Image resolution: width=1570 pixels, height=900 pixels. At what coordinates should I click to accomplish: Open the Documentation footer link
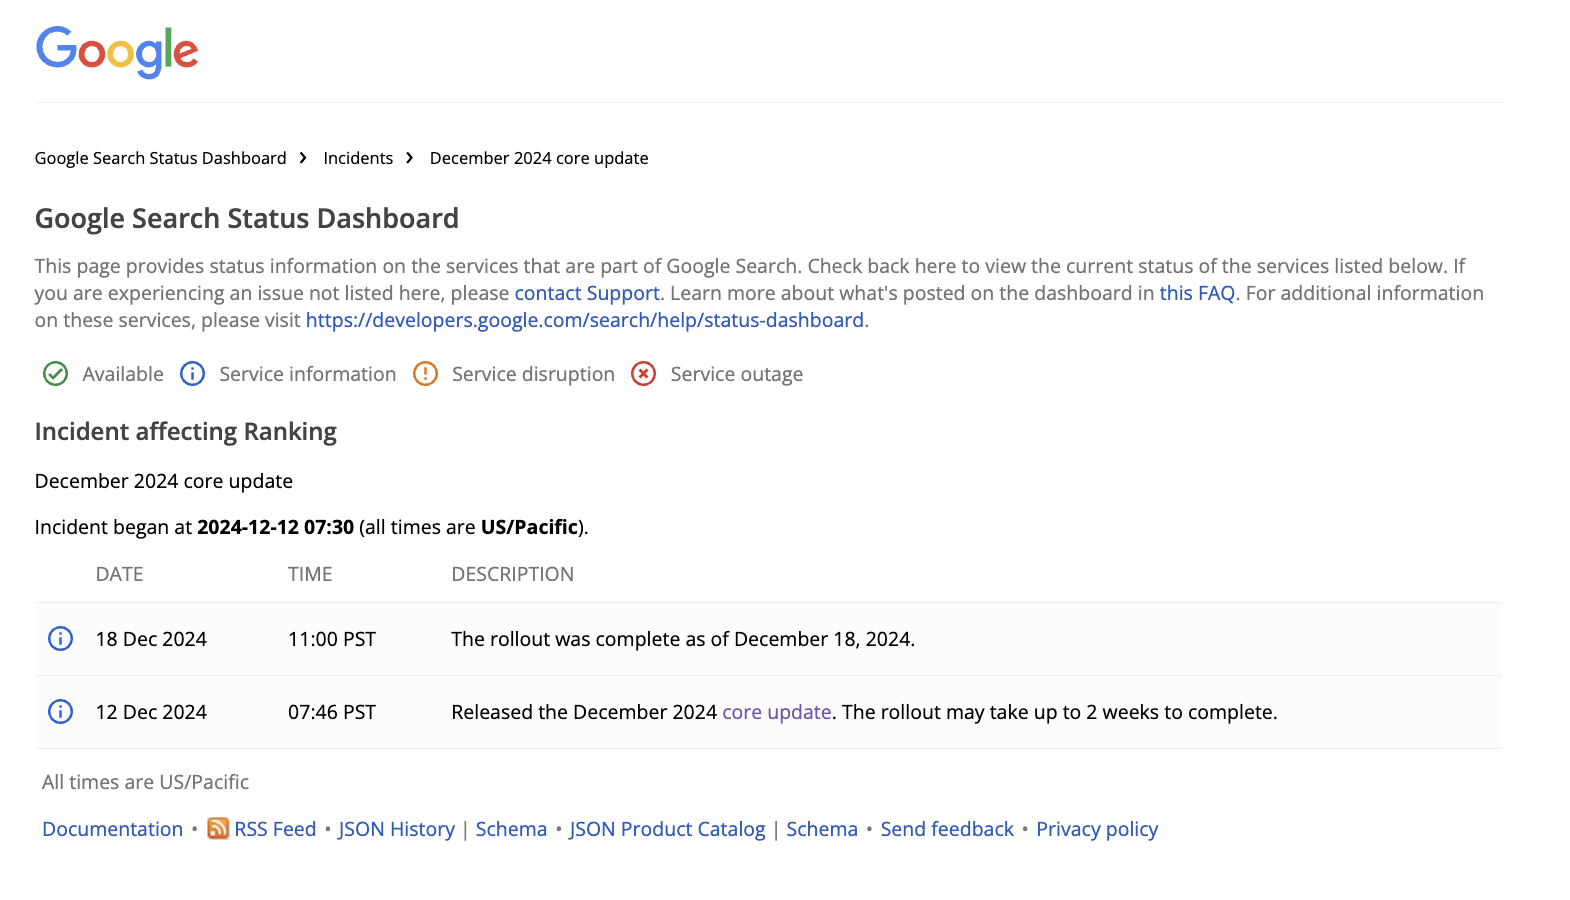point(112,829)
